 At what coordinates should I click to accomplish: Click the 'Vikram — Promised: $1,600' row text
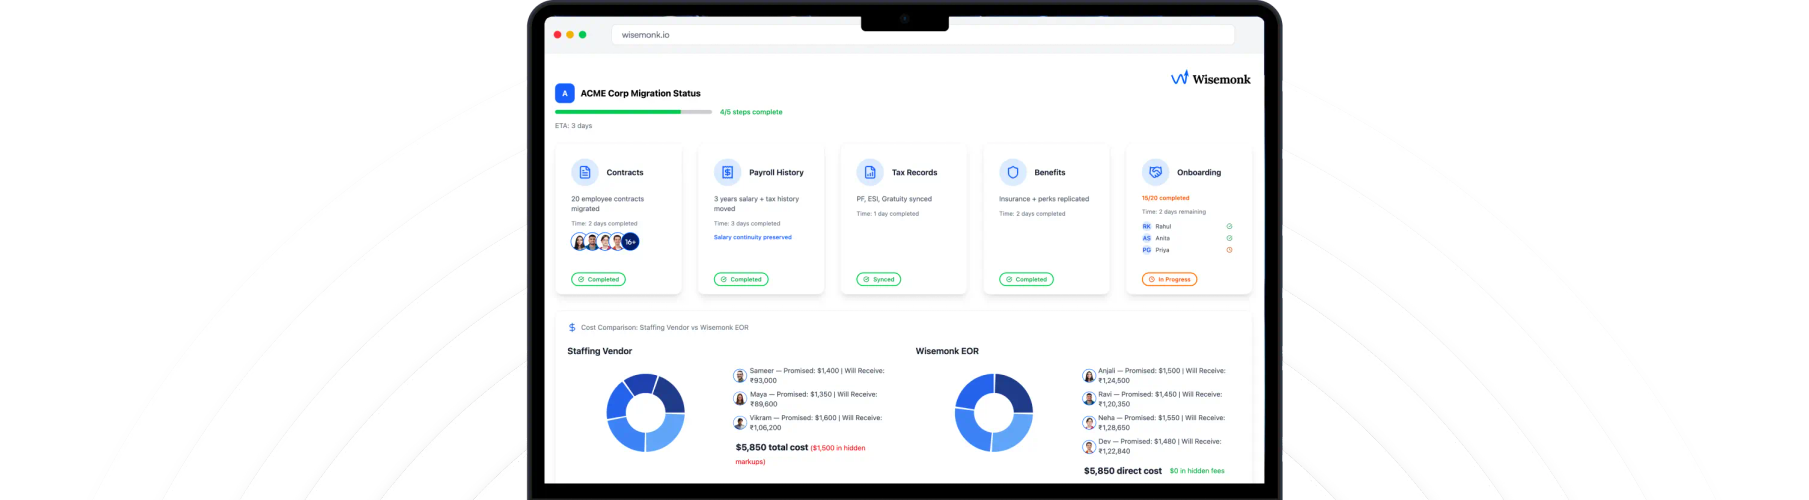[x=816, y=423]
